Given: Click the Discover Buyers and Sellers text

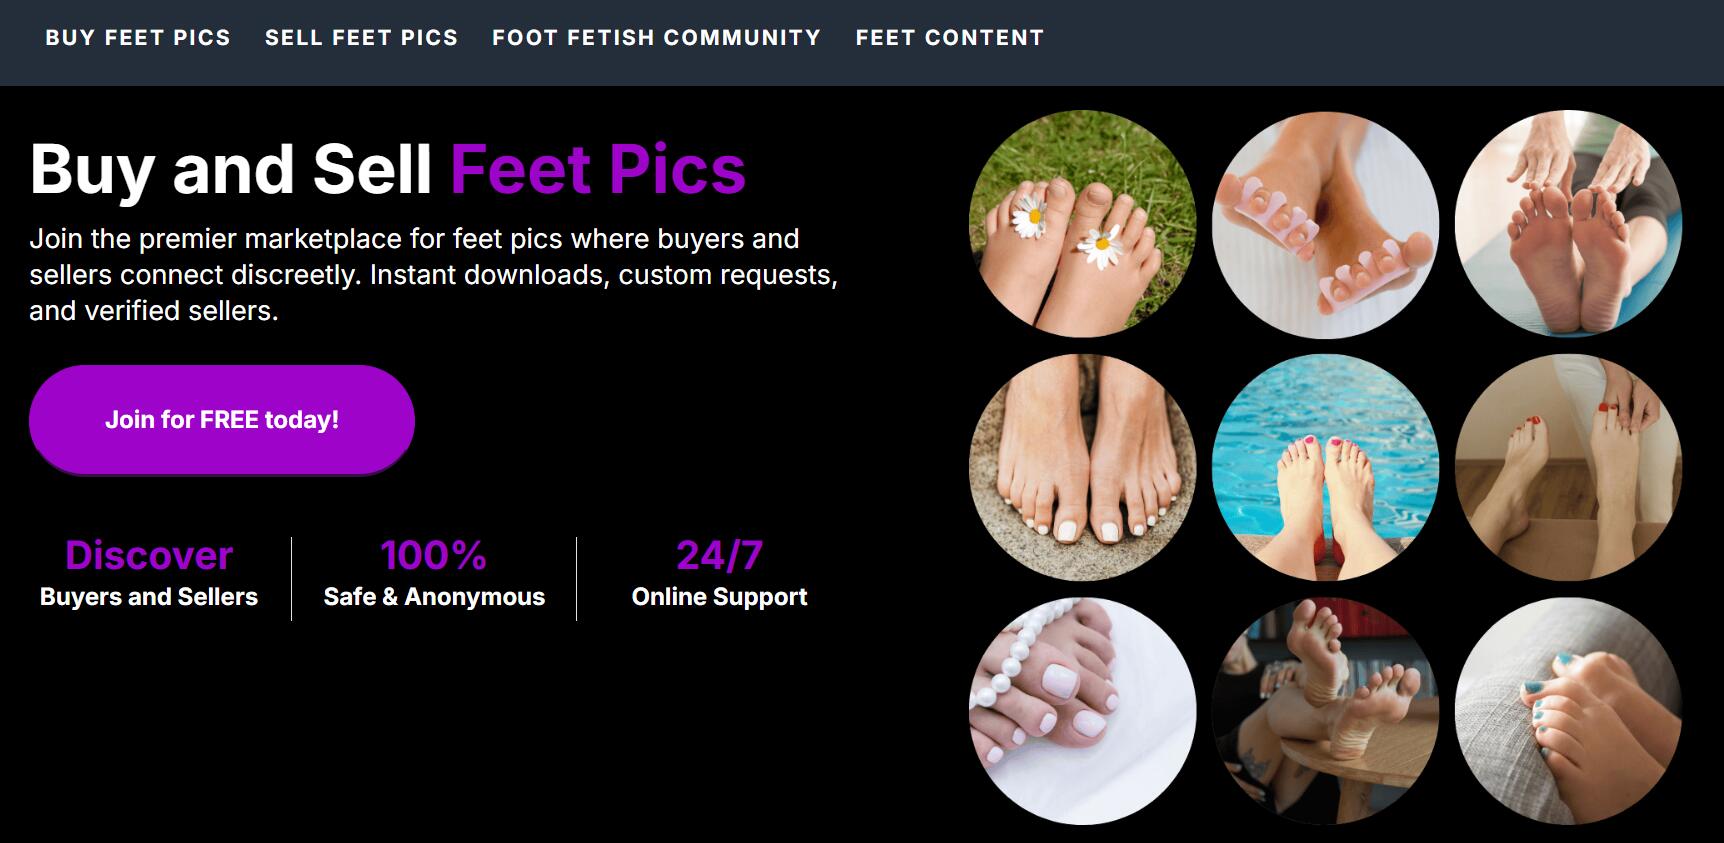Looking at the screenshot, I should click(x=148, y=575).
